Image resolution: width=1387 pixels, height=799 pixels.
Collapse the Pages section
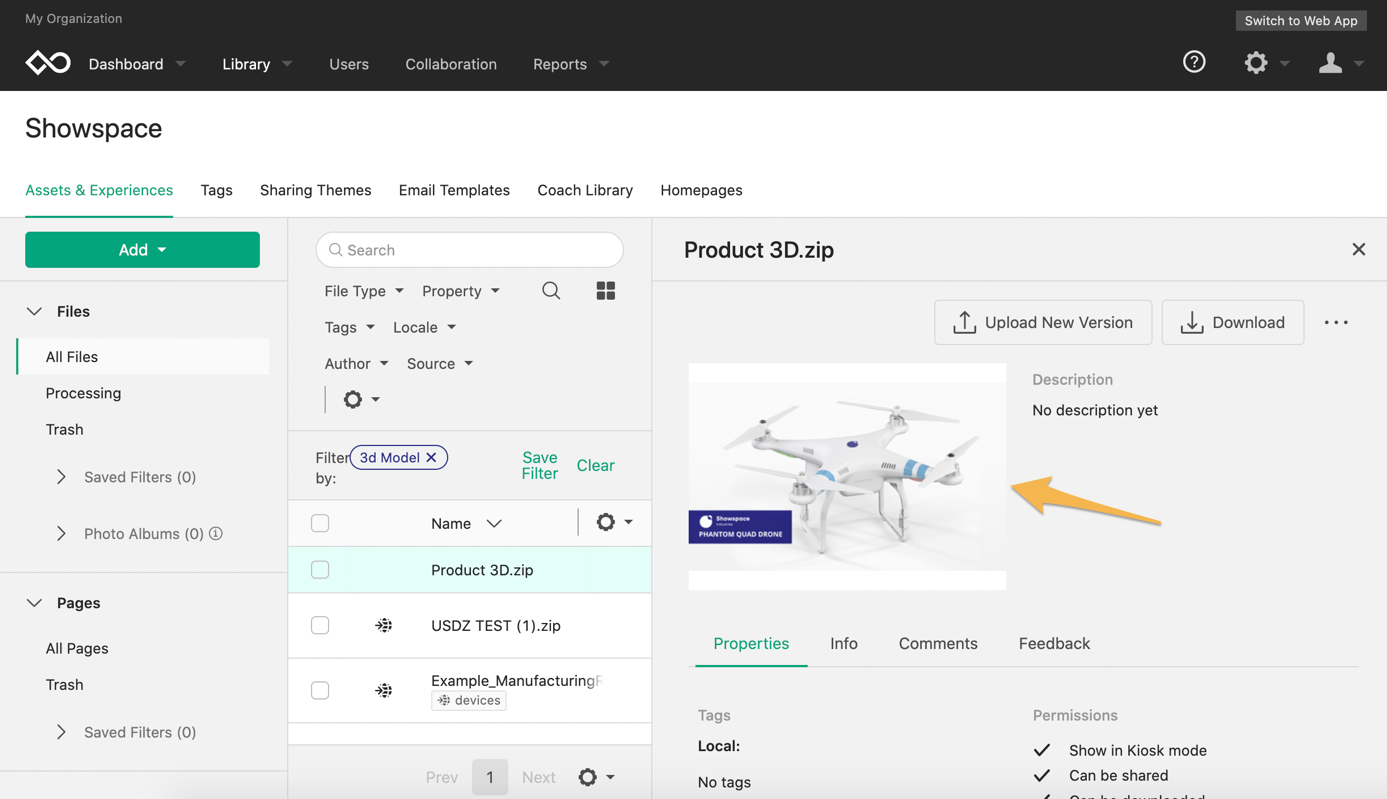pos(34,603)
